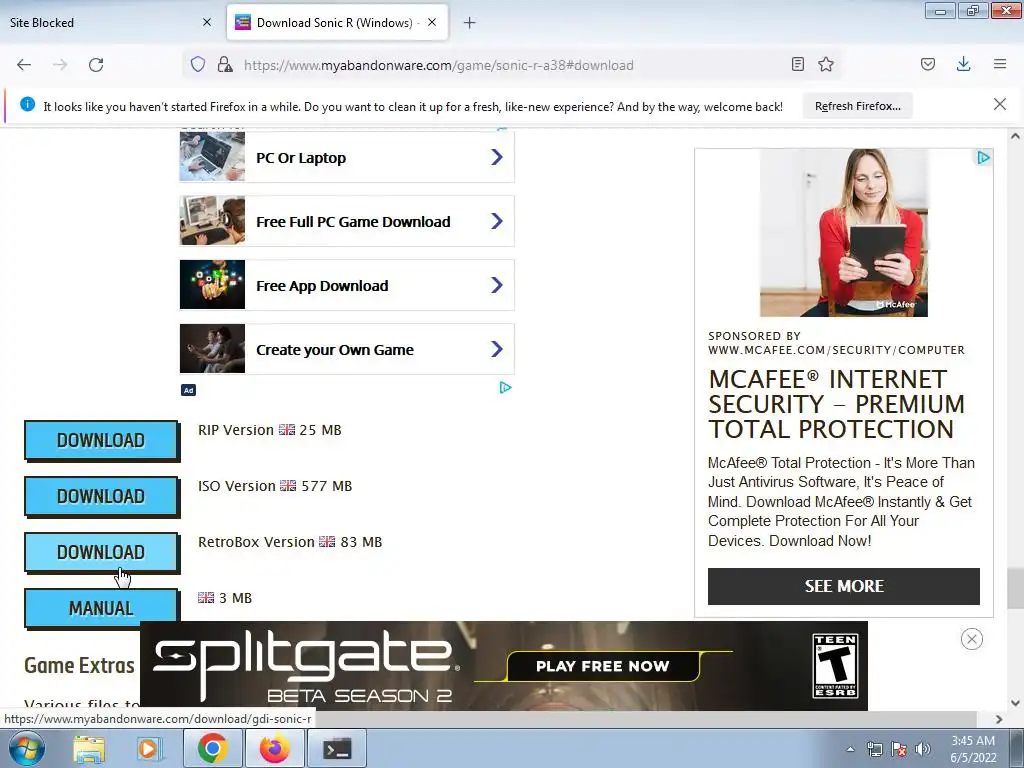Open the tracking protection shield icon
The height and width of the screenshot is (768, 1024).
[198, 64]
